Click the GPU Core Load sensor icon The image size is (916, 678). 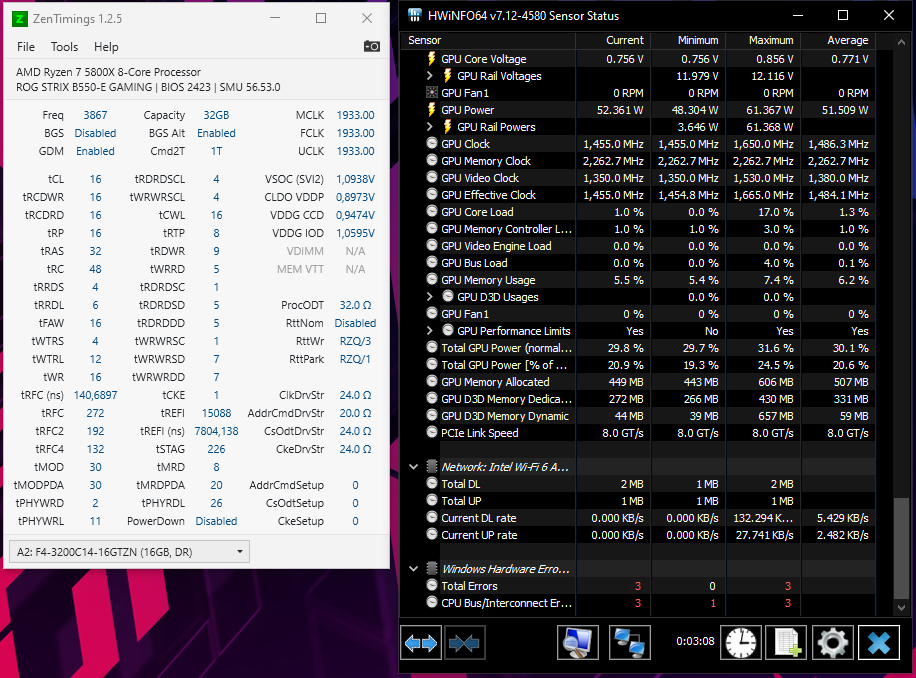point(432,211)
